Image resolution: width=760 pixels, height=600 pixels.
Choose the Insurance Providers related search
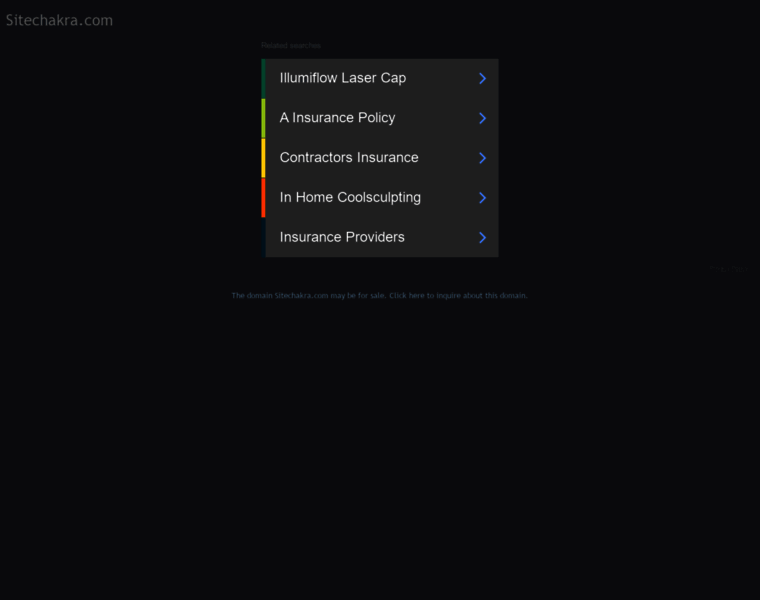342,237
